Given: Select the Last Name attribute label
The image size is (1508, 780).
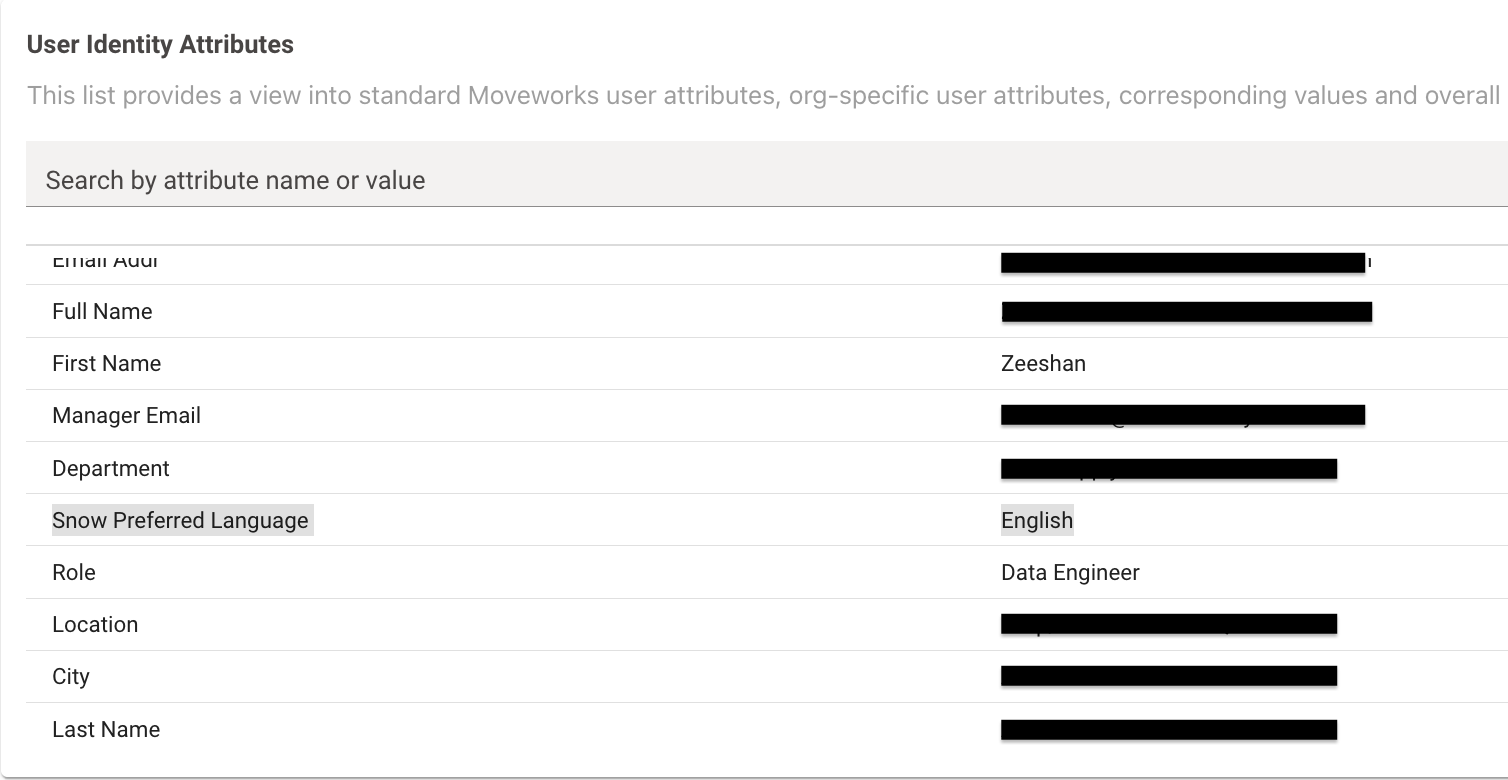Looking at the screenshot, I should [x=106, y=729].
